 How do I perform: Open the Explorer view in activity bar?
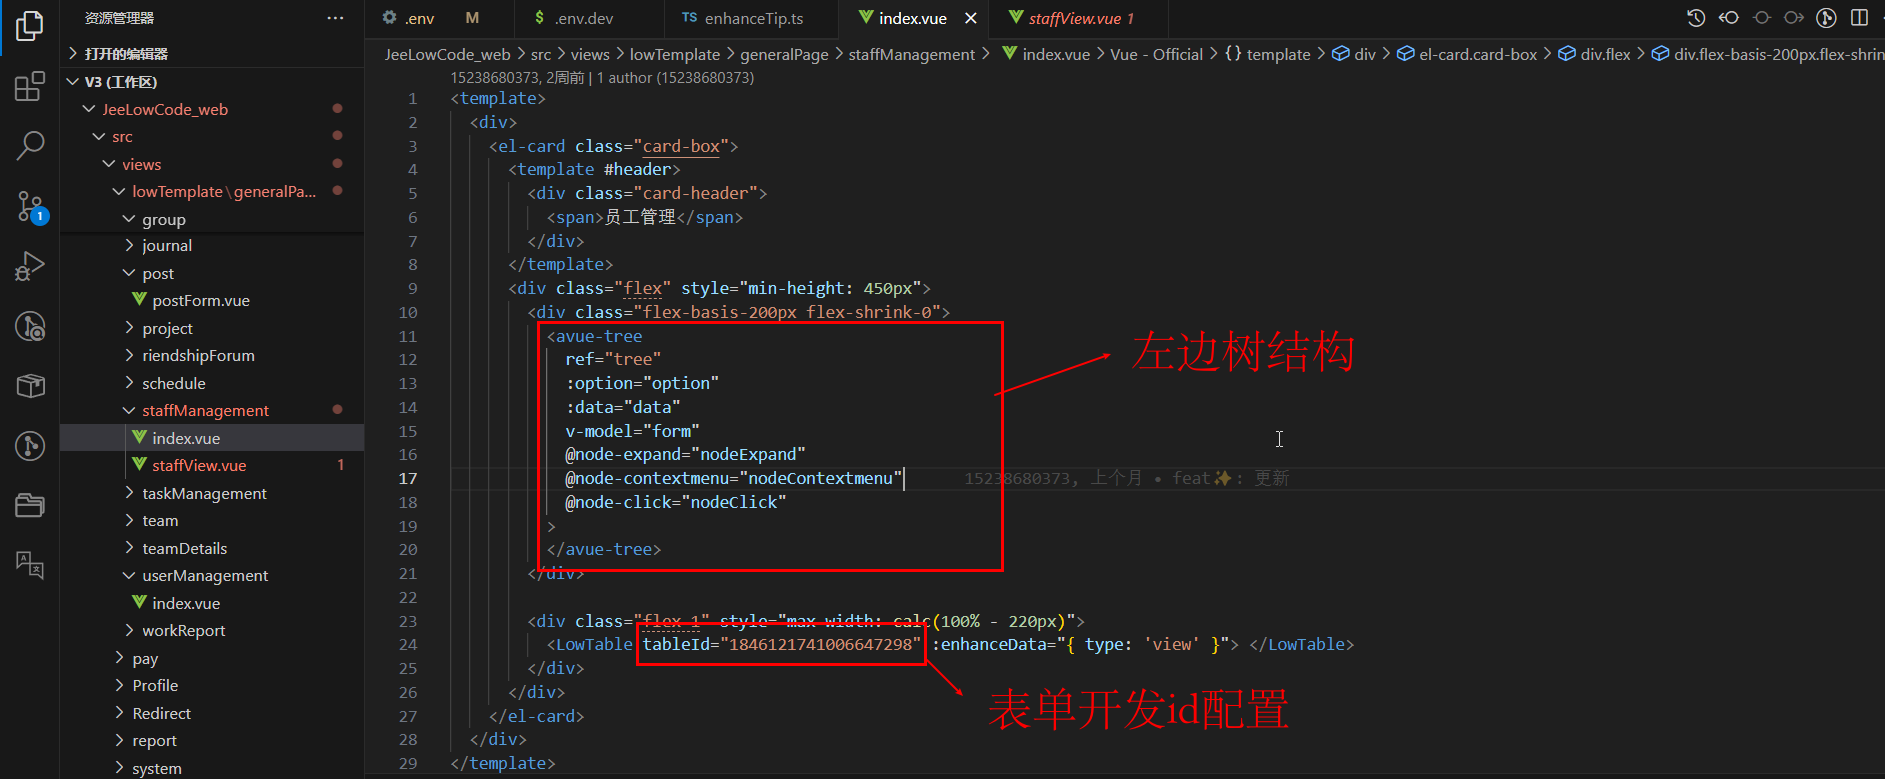[30, 27]
